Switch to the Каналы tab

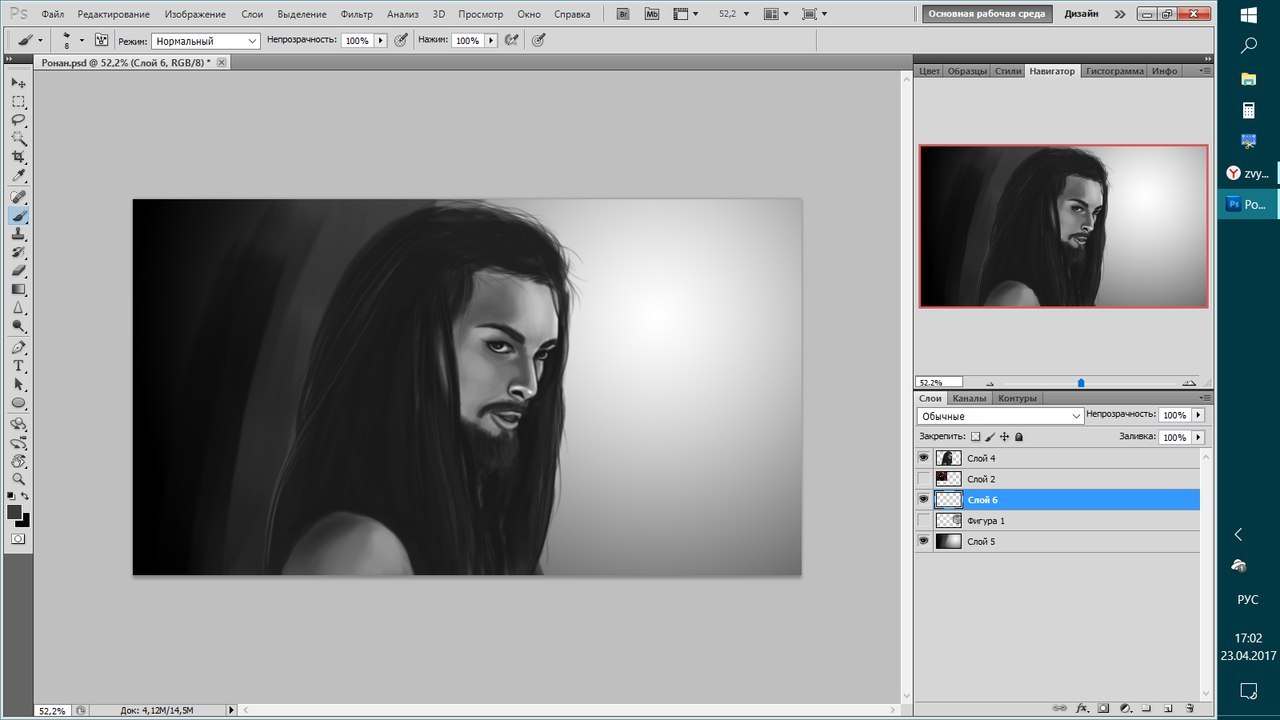point(969,398)
